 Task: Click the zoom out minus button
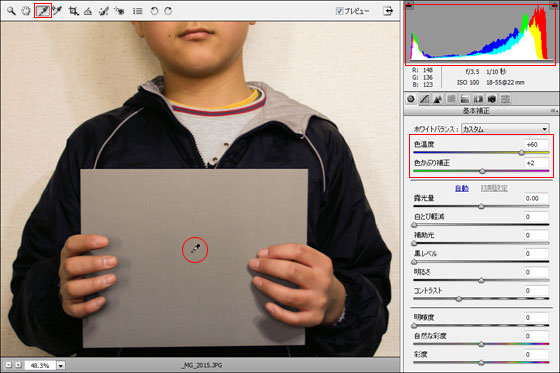coord(9,365)
